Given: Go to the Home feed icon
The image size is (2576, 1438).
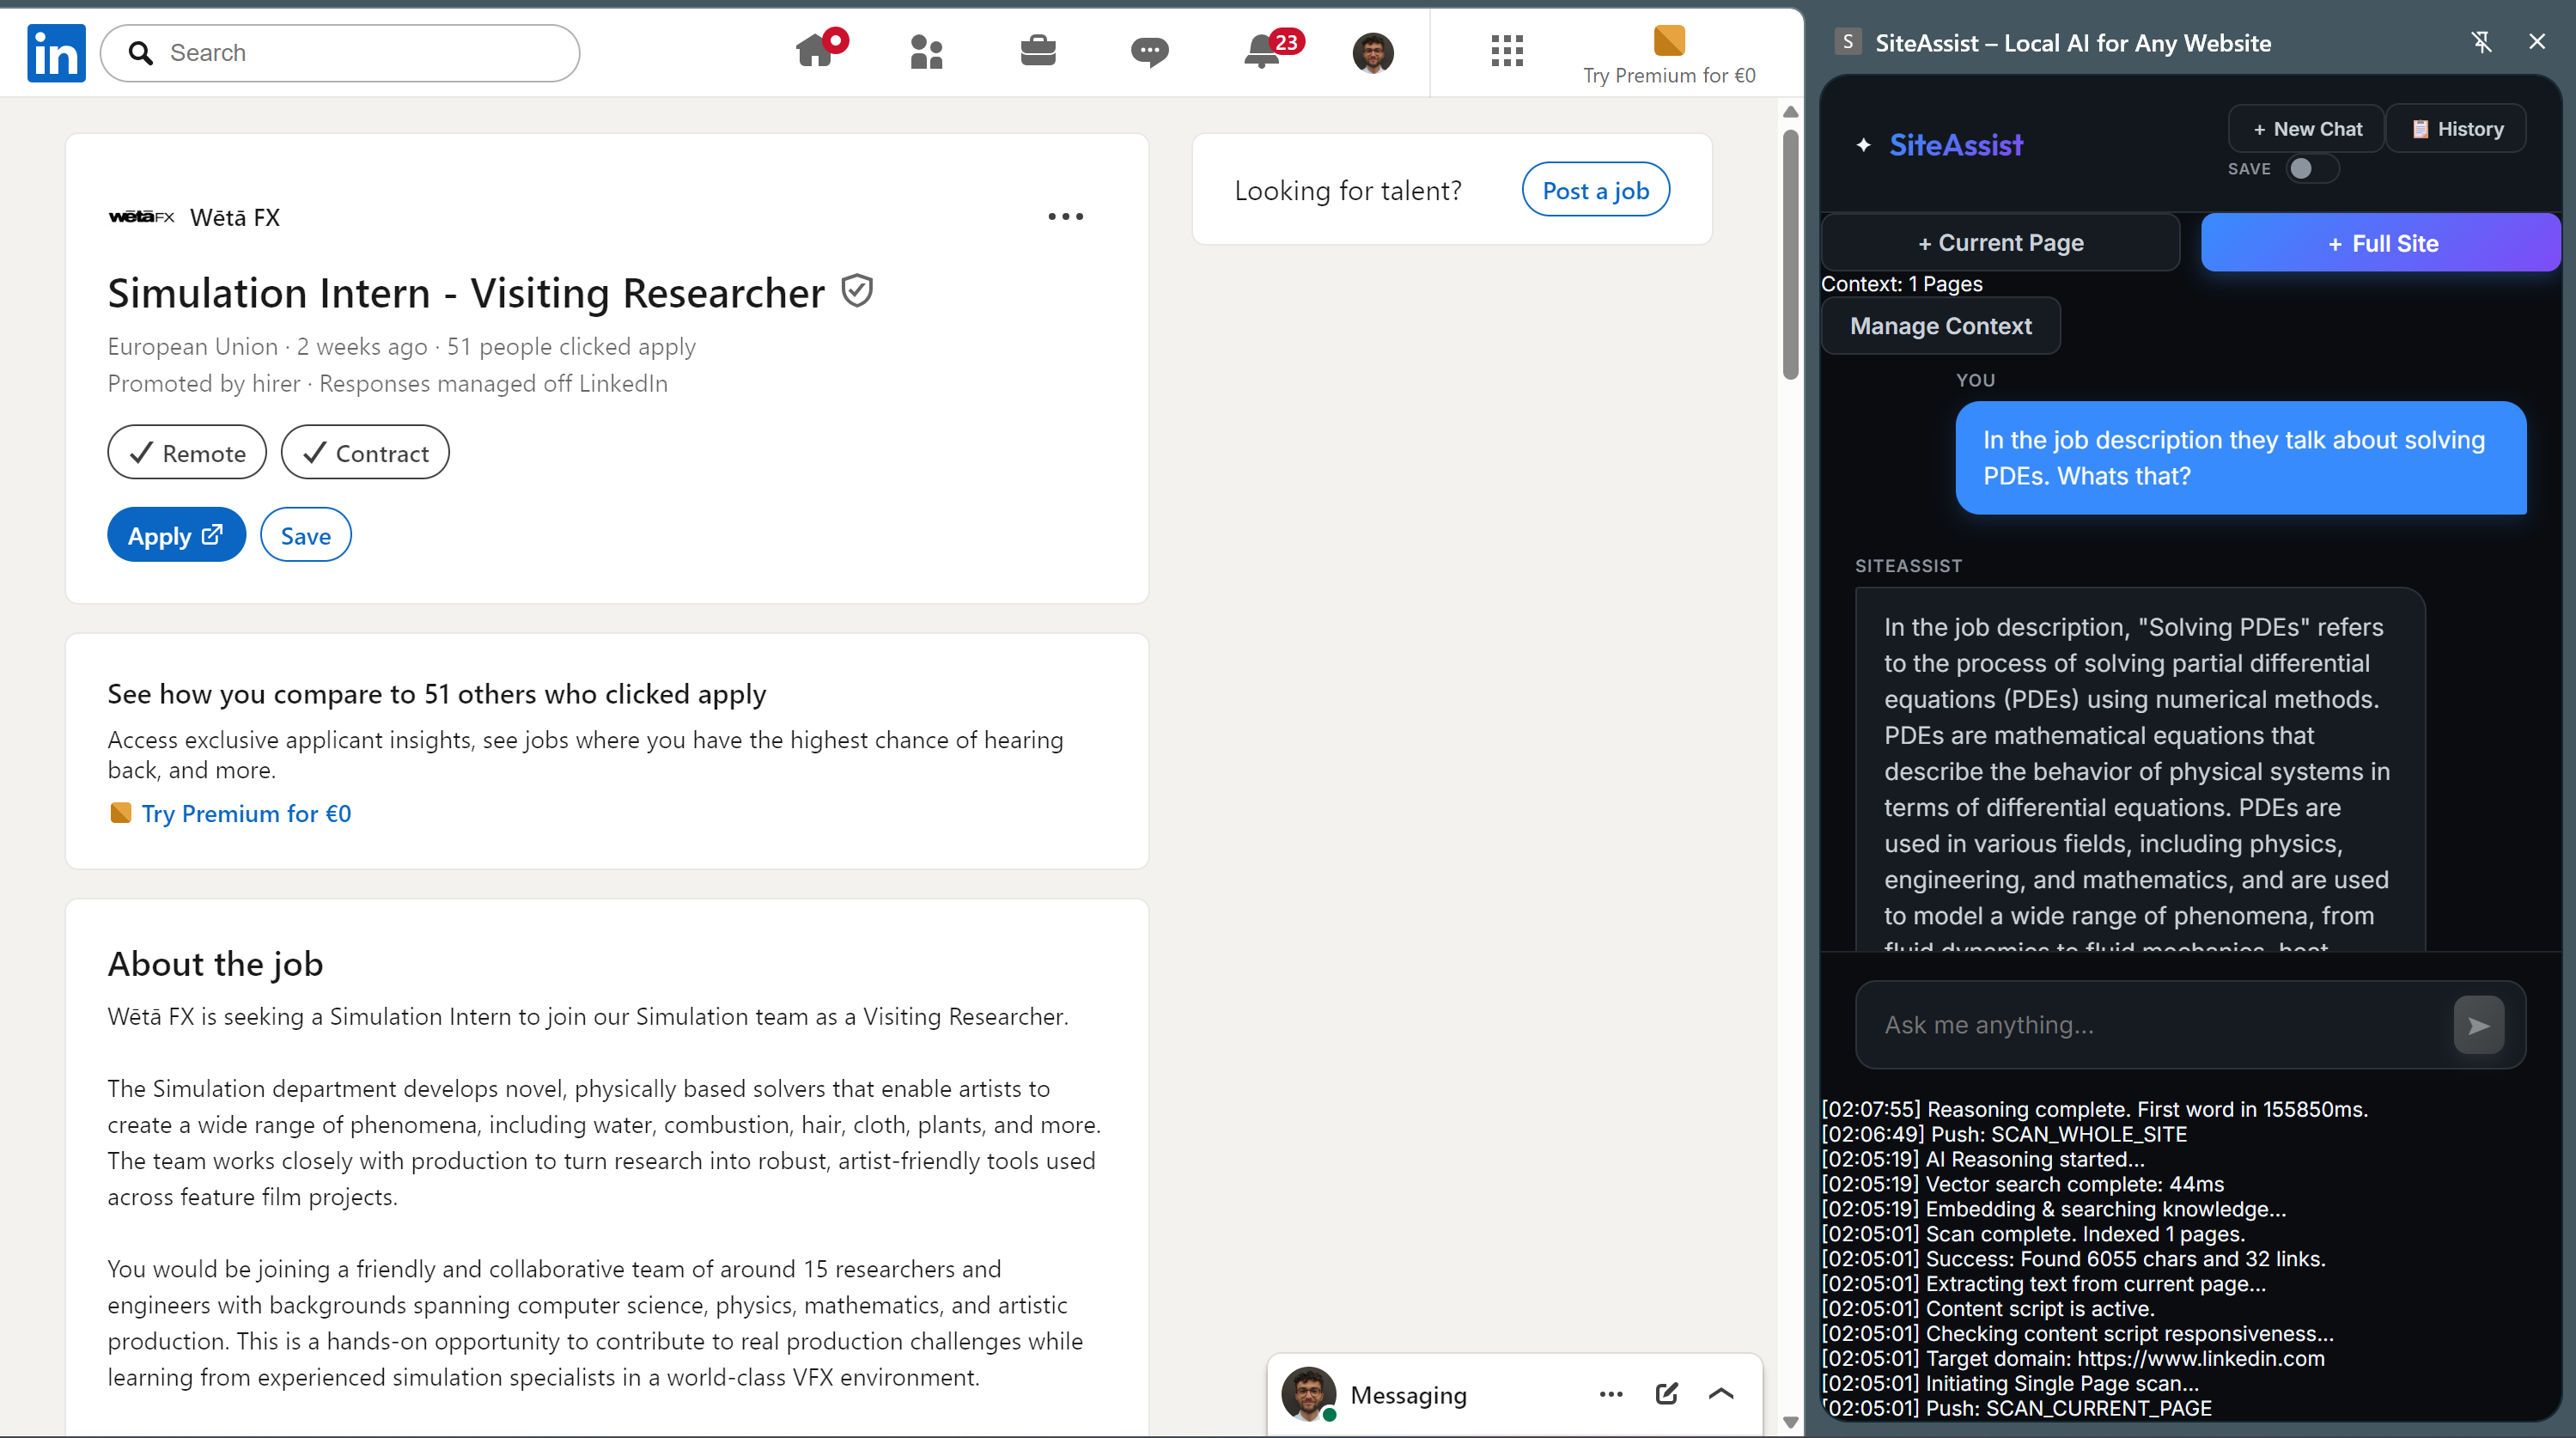Looking at the screenshot, I should [x=816, y=50].
